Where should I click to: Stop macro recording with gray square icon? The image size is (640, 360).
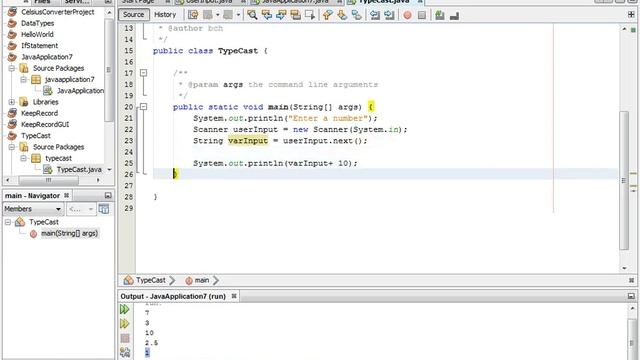(422, 15)
